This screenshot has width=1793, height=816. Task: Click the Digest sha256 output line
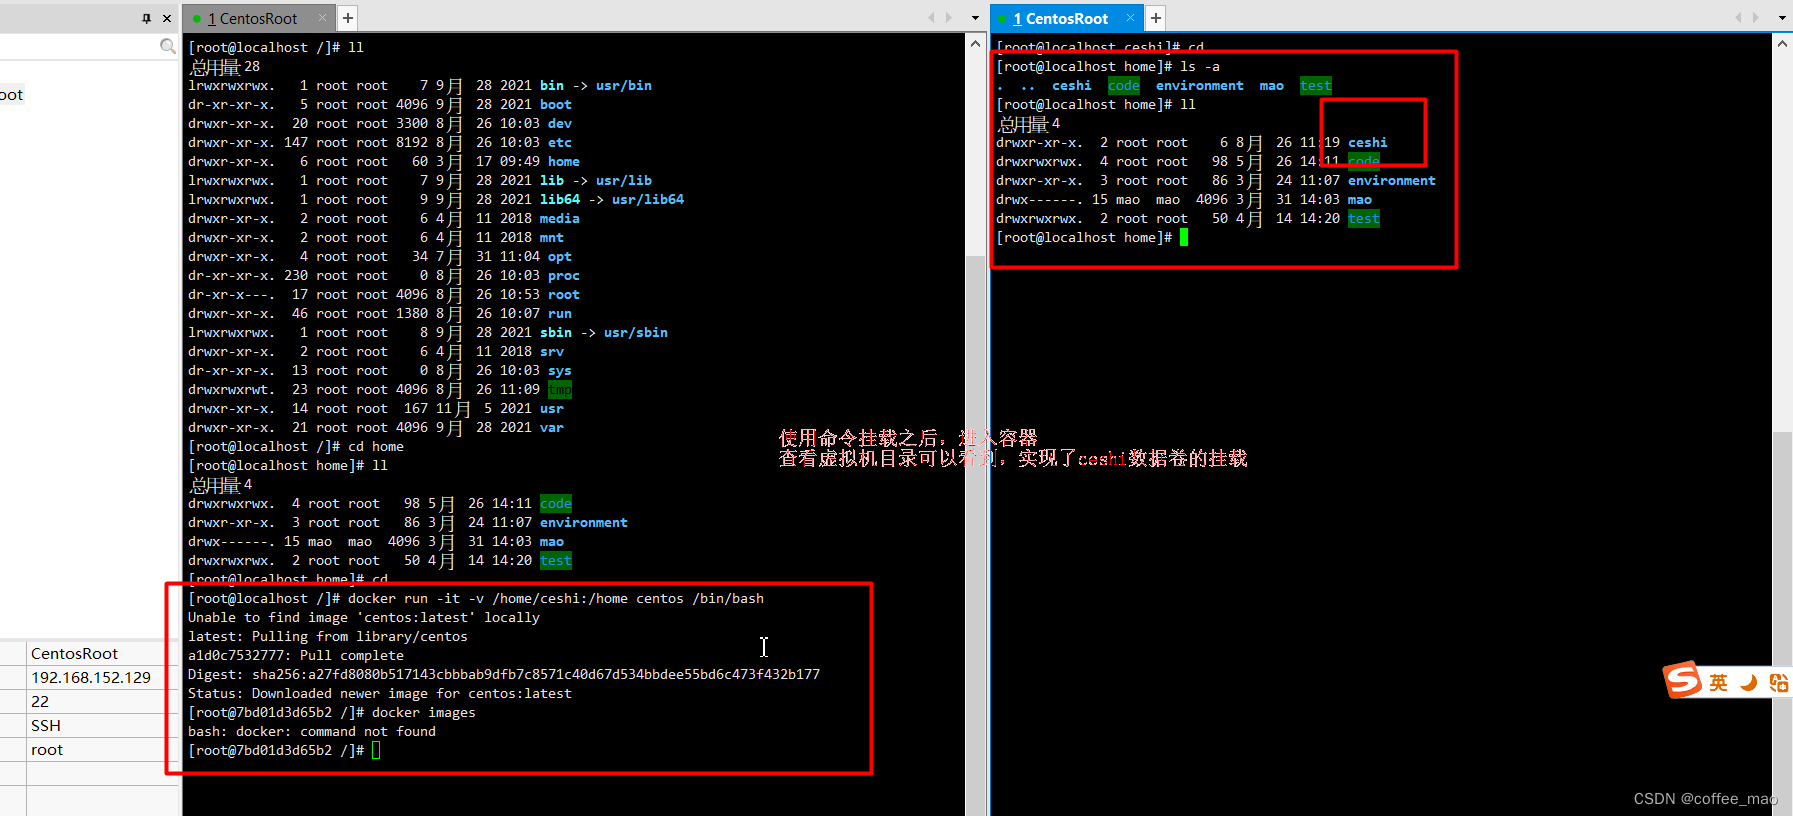point(504,674)
